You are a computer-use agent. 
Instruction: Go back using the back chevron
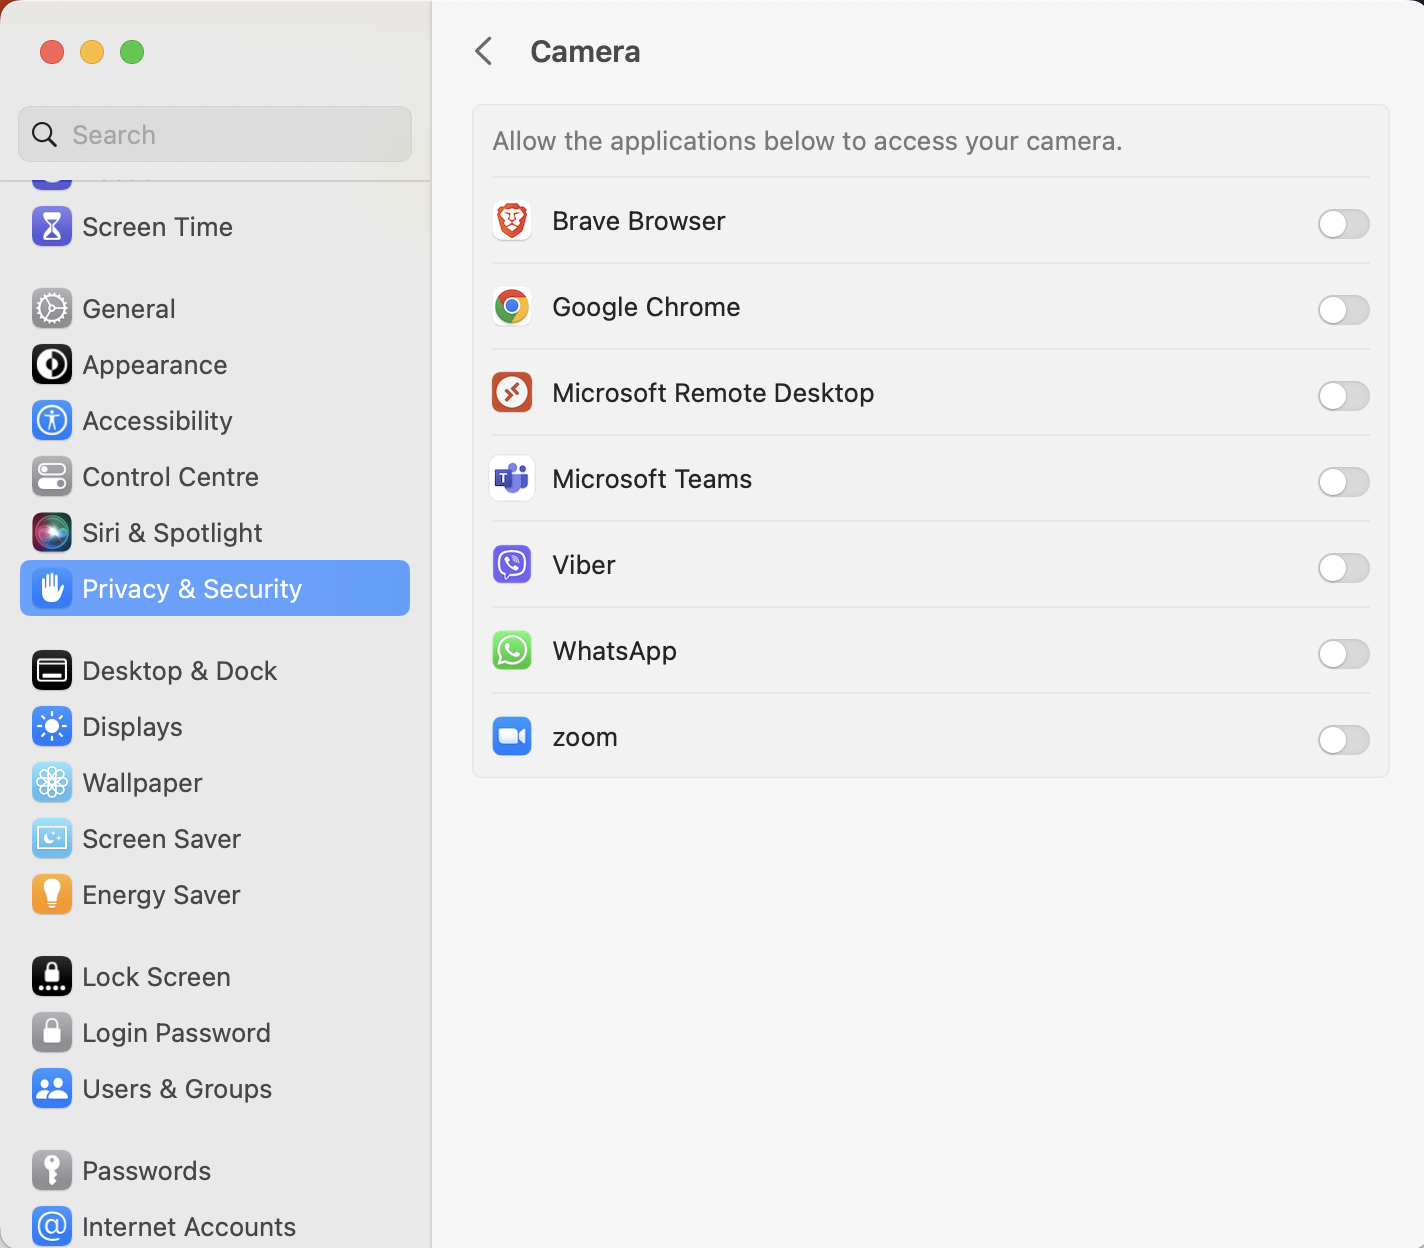coord(484,50)
